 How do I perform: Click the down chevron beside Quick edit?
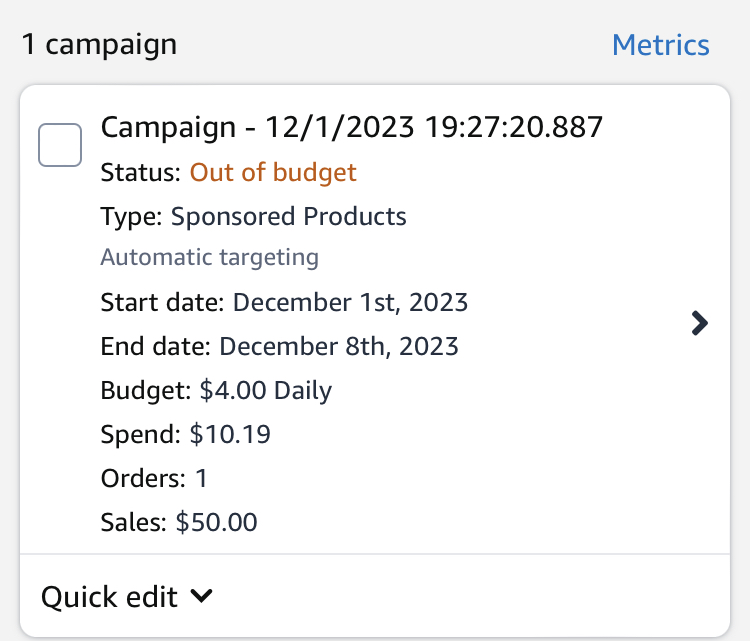[201, 596]
